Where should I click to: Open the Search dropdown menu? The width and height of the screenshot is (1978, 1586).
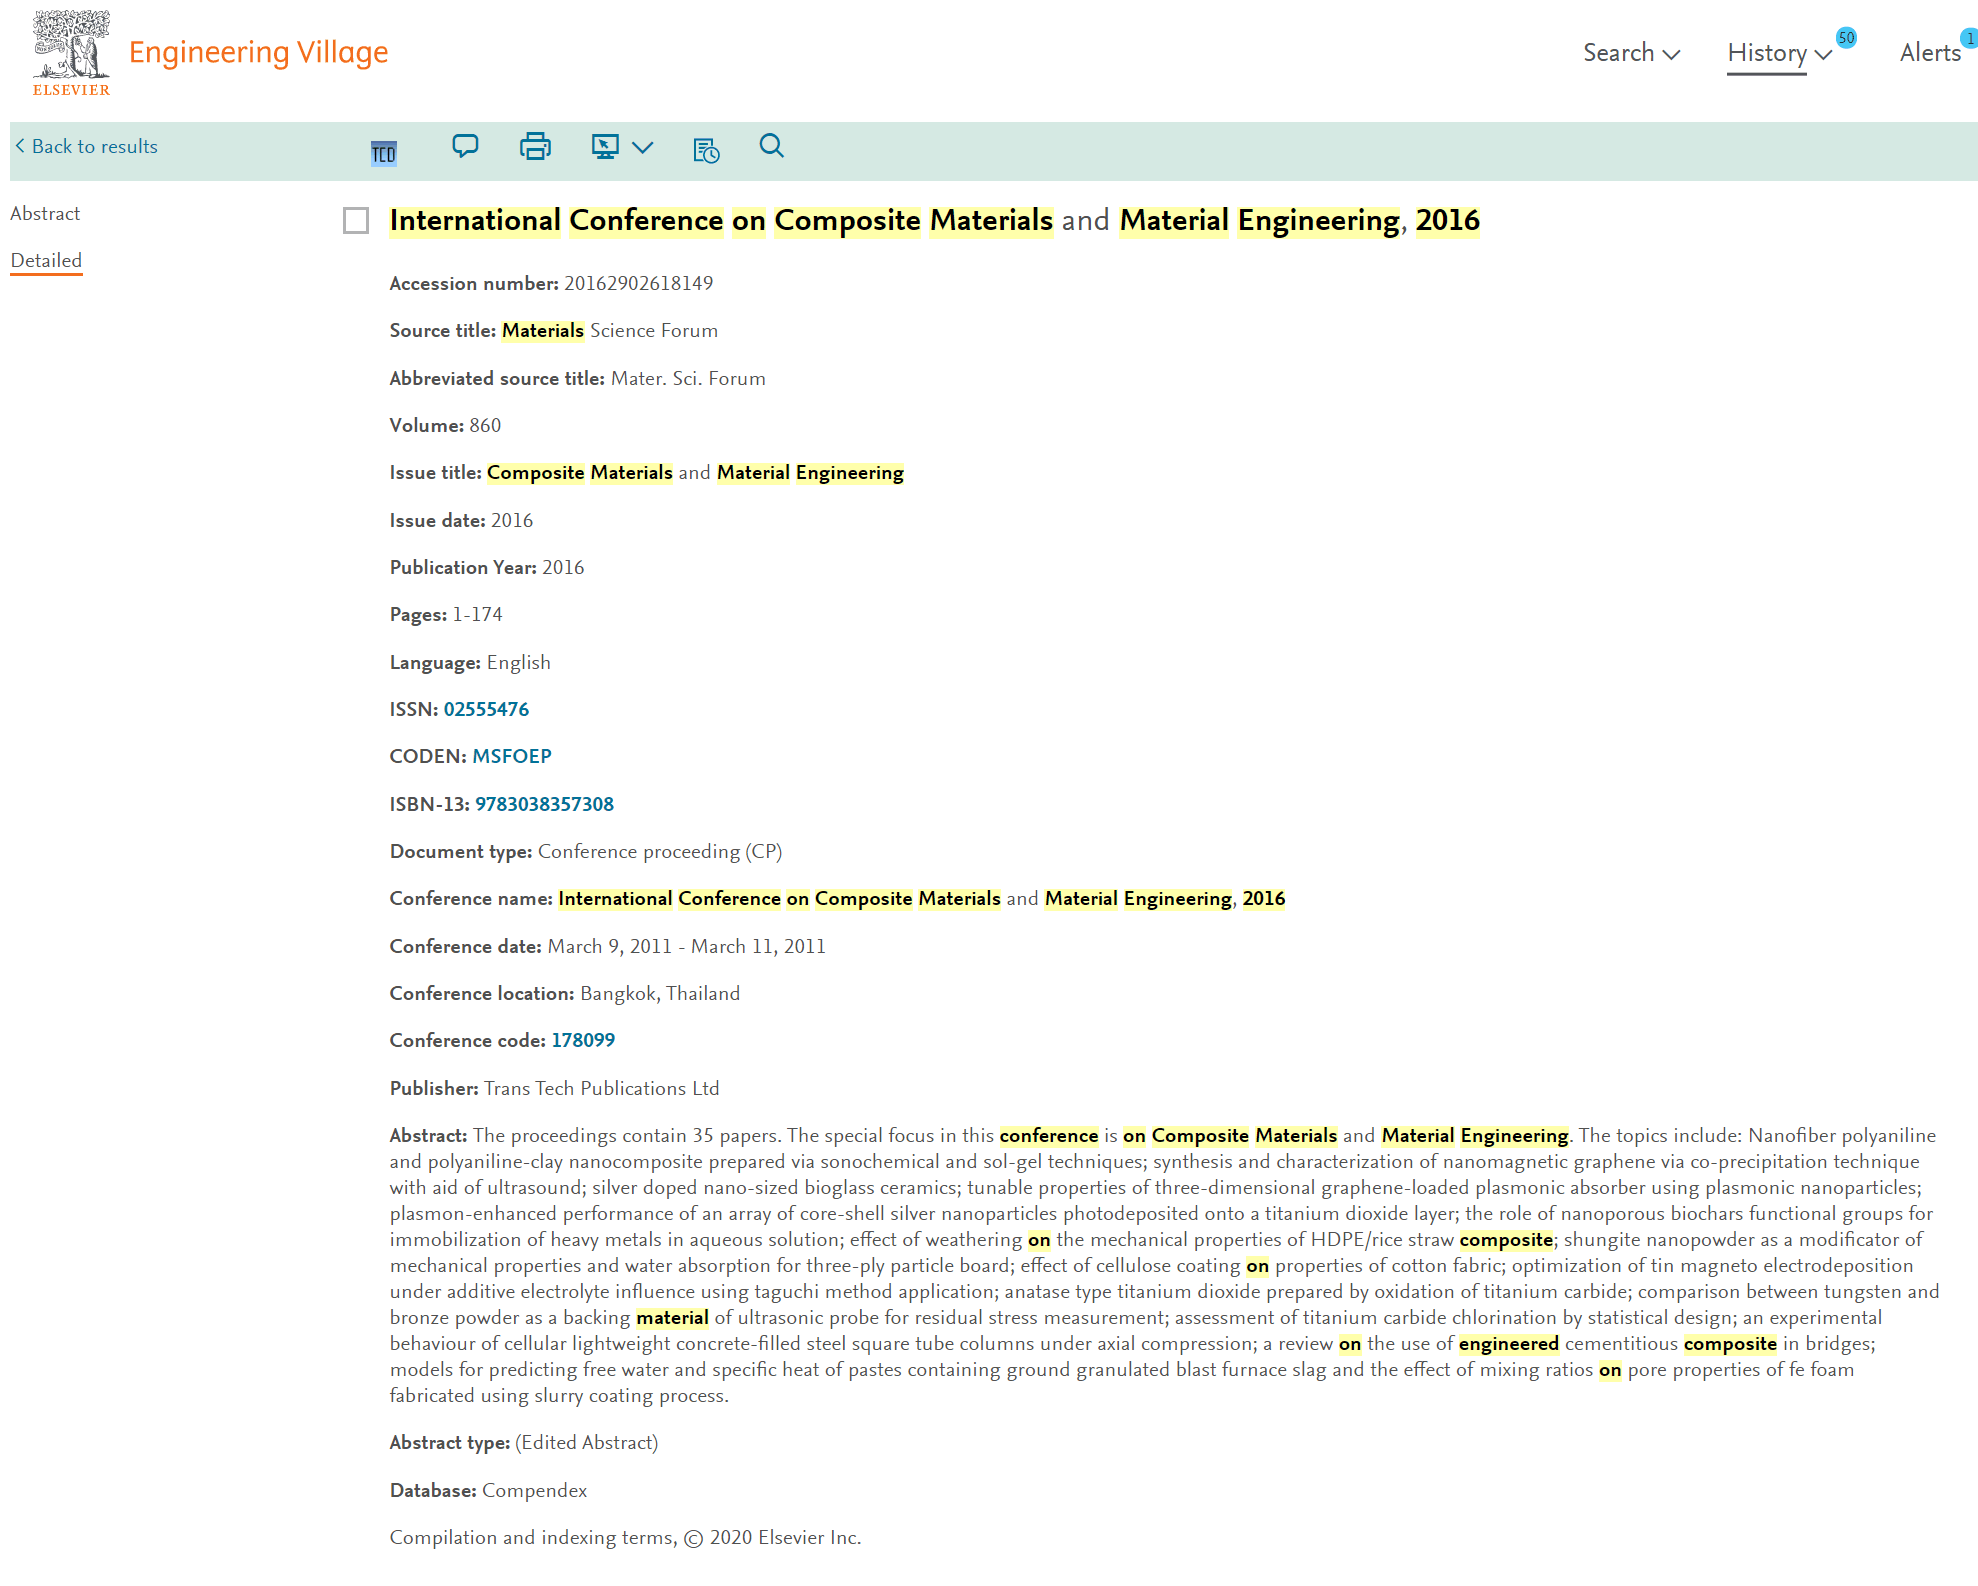point(1631,53)
